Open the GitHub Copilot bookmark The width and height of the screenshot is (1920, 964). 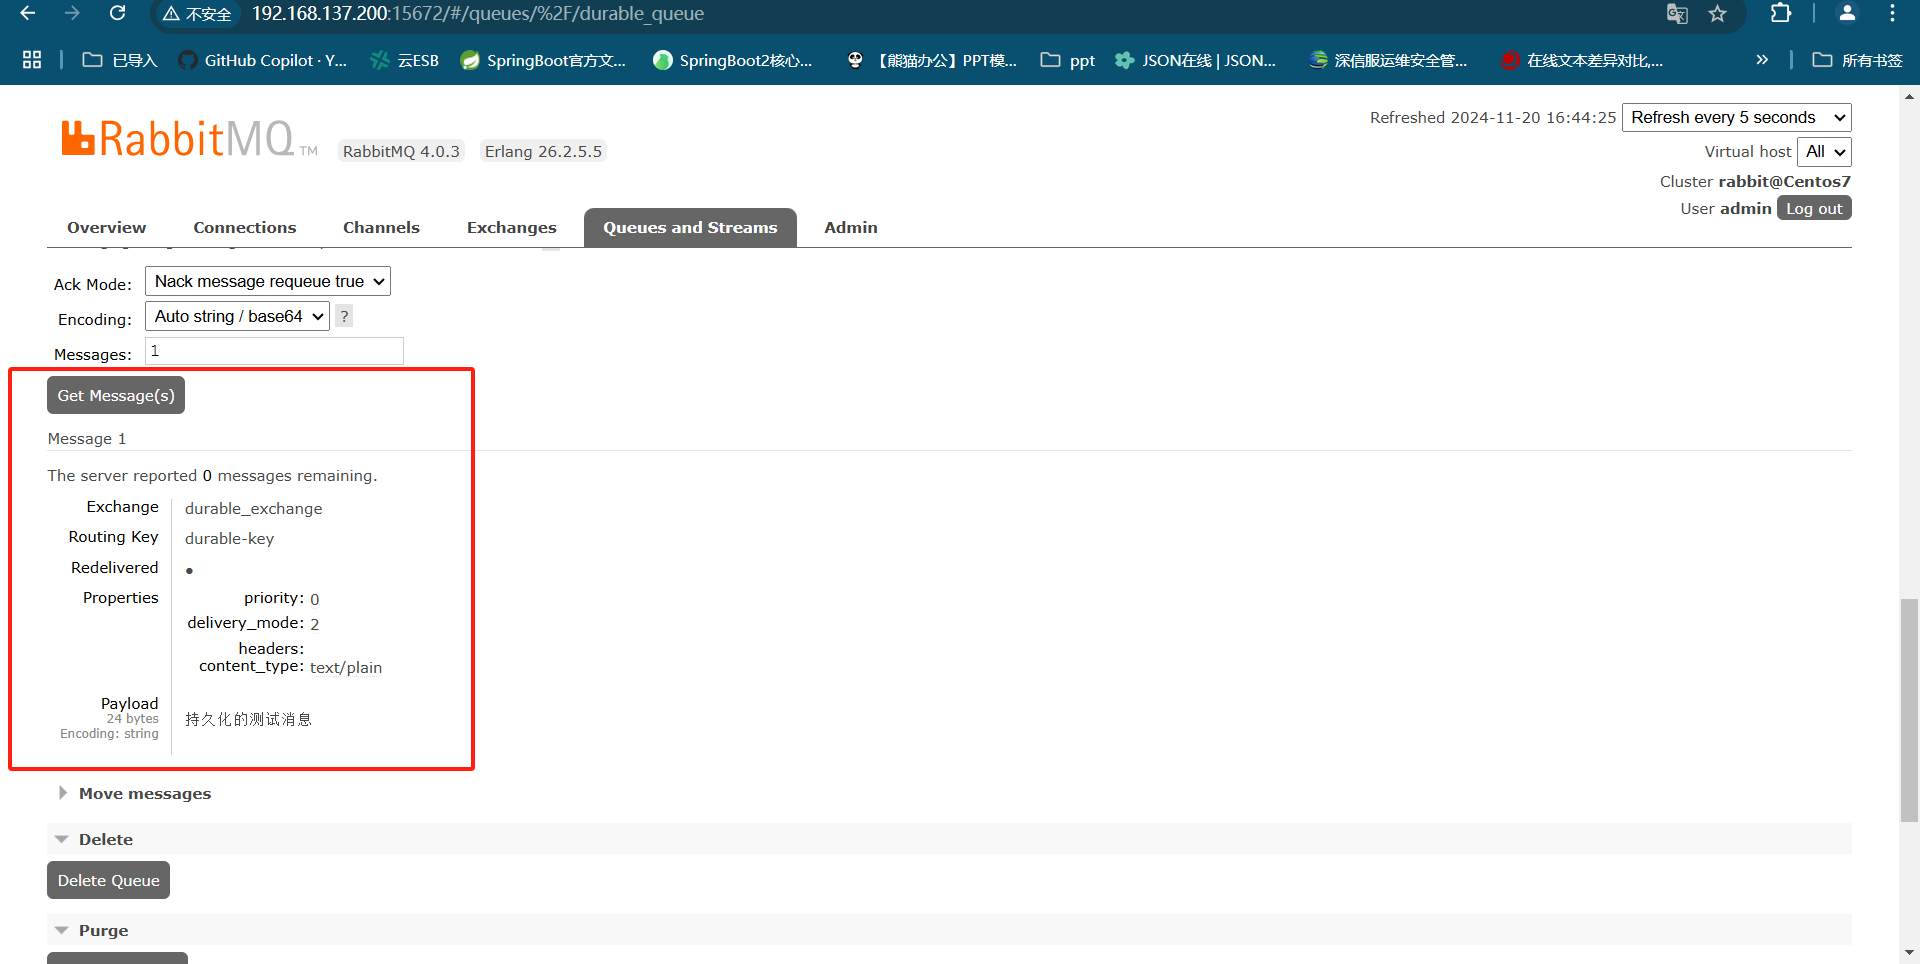263,60
